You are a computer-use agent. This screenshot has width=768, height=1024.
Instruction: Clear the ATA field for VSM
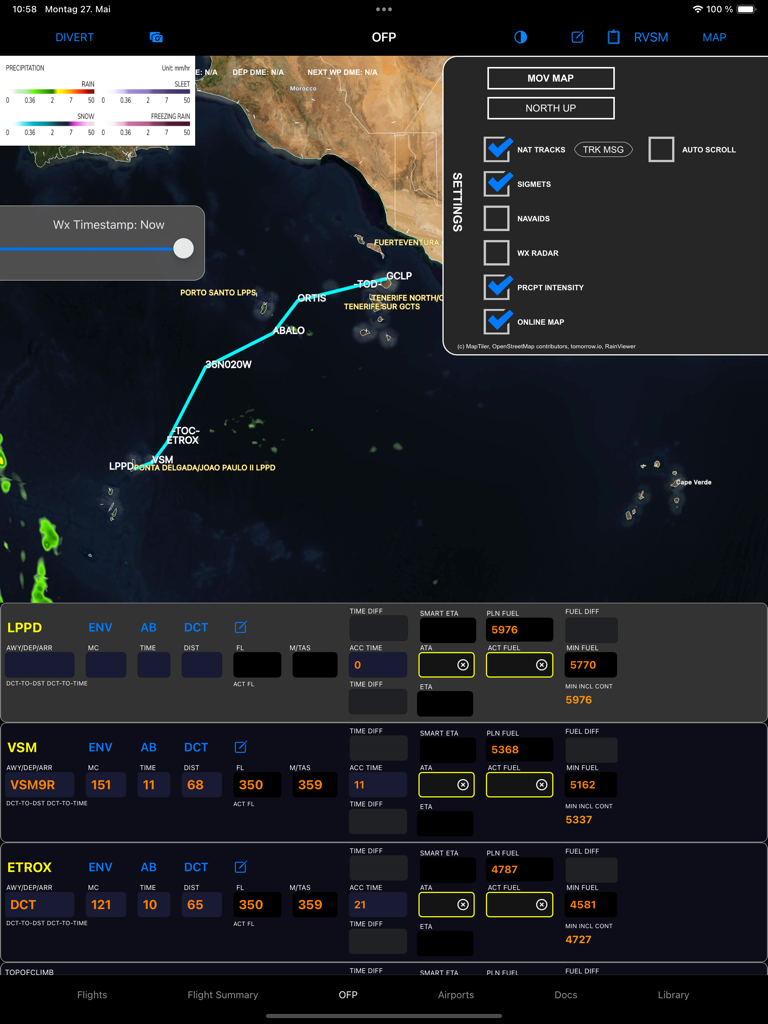[x=462, y=785]
